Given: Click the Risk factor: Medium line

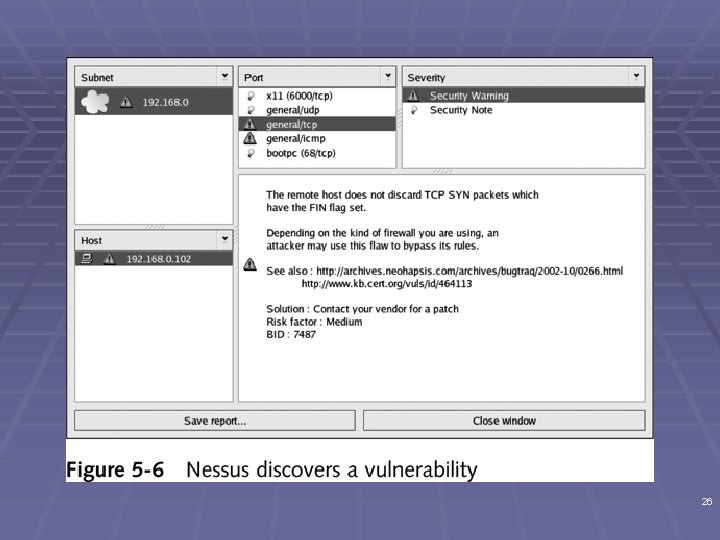Looking at the screenshot, I should pos(314,322).
